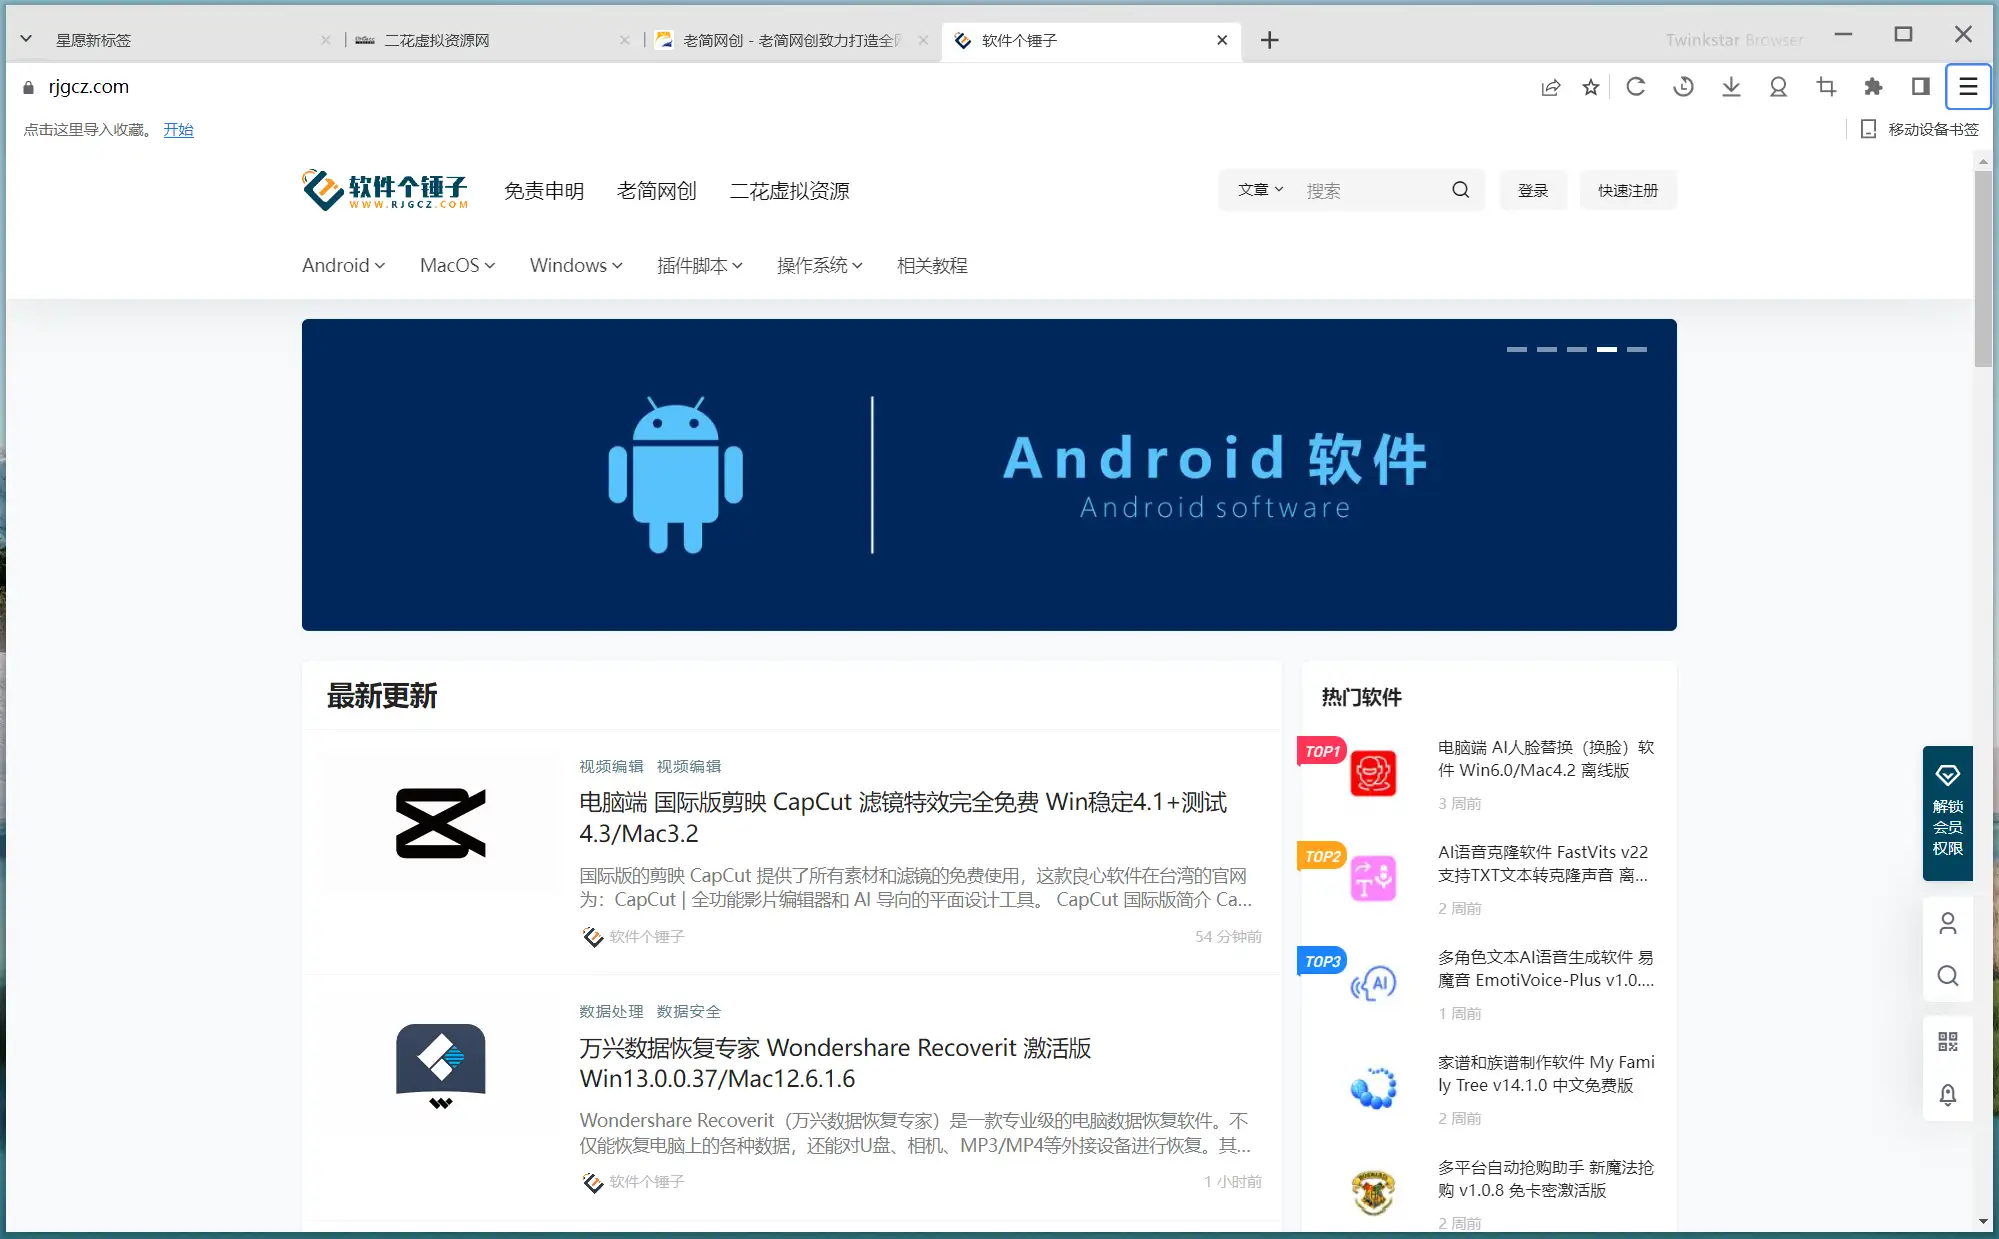Toggle the browser sidebar panel icon
The height and width of the screenshot is (1239, 1999).
coord(1920,87)
